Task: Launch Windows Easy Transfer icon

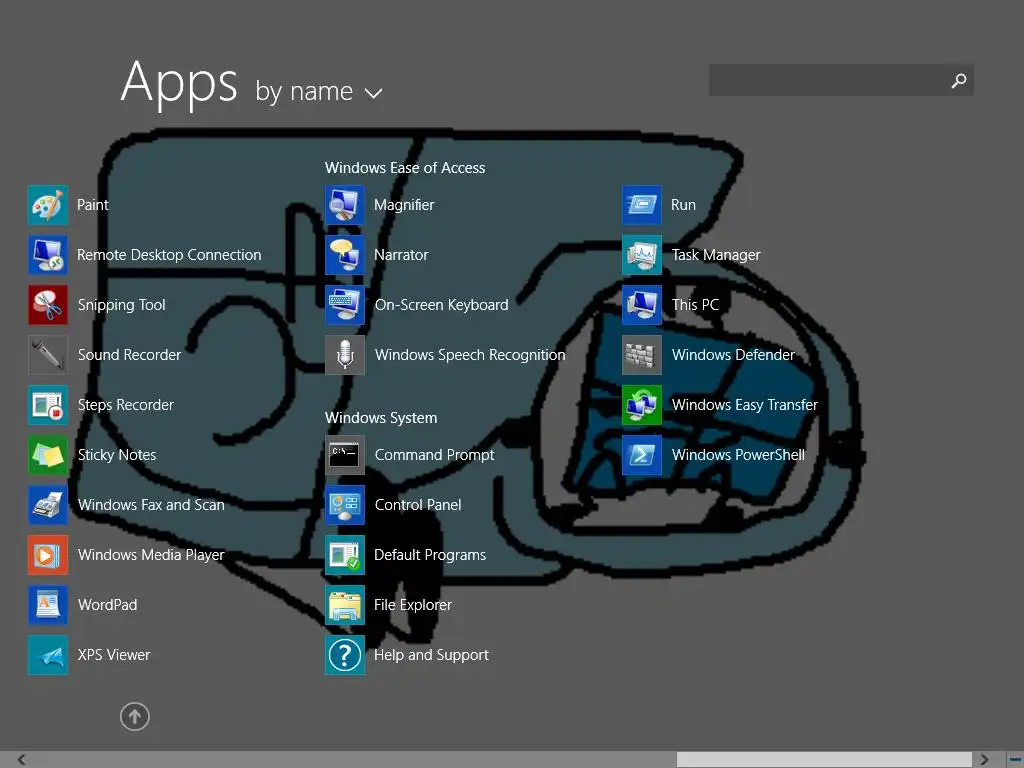Action: point(642,405)
